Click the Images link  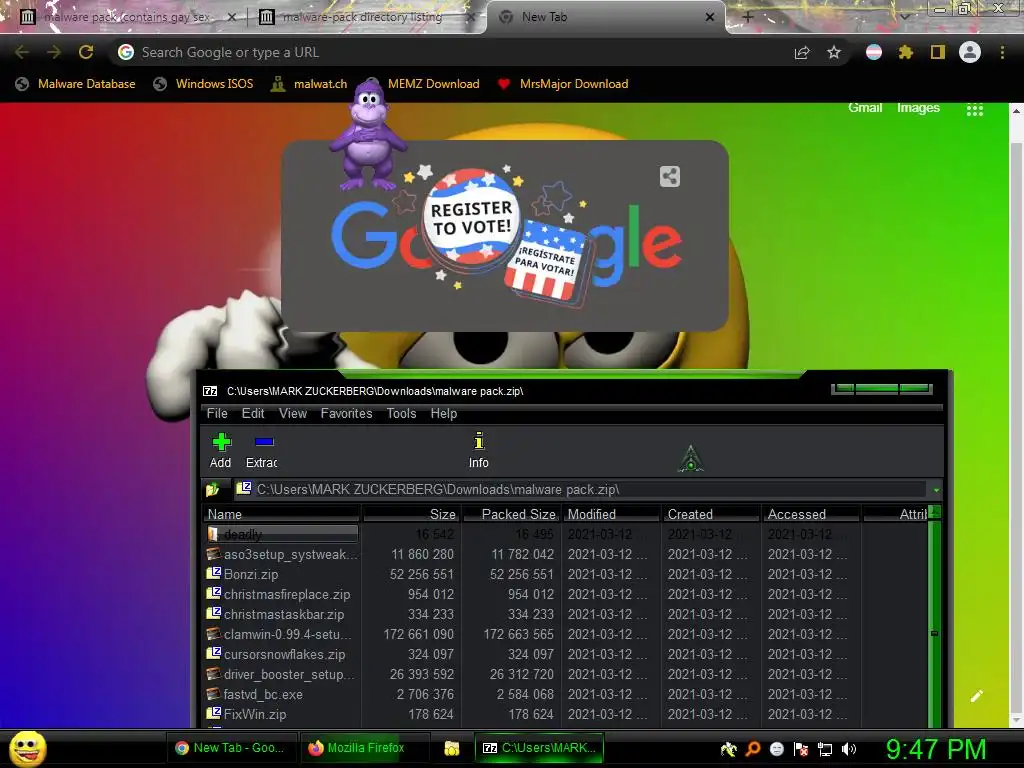(918, 108)
